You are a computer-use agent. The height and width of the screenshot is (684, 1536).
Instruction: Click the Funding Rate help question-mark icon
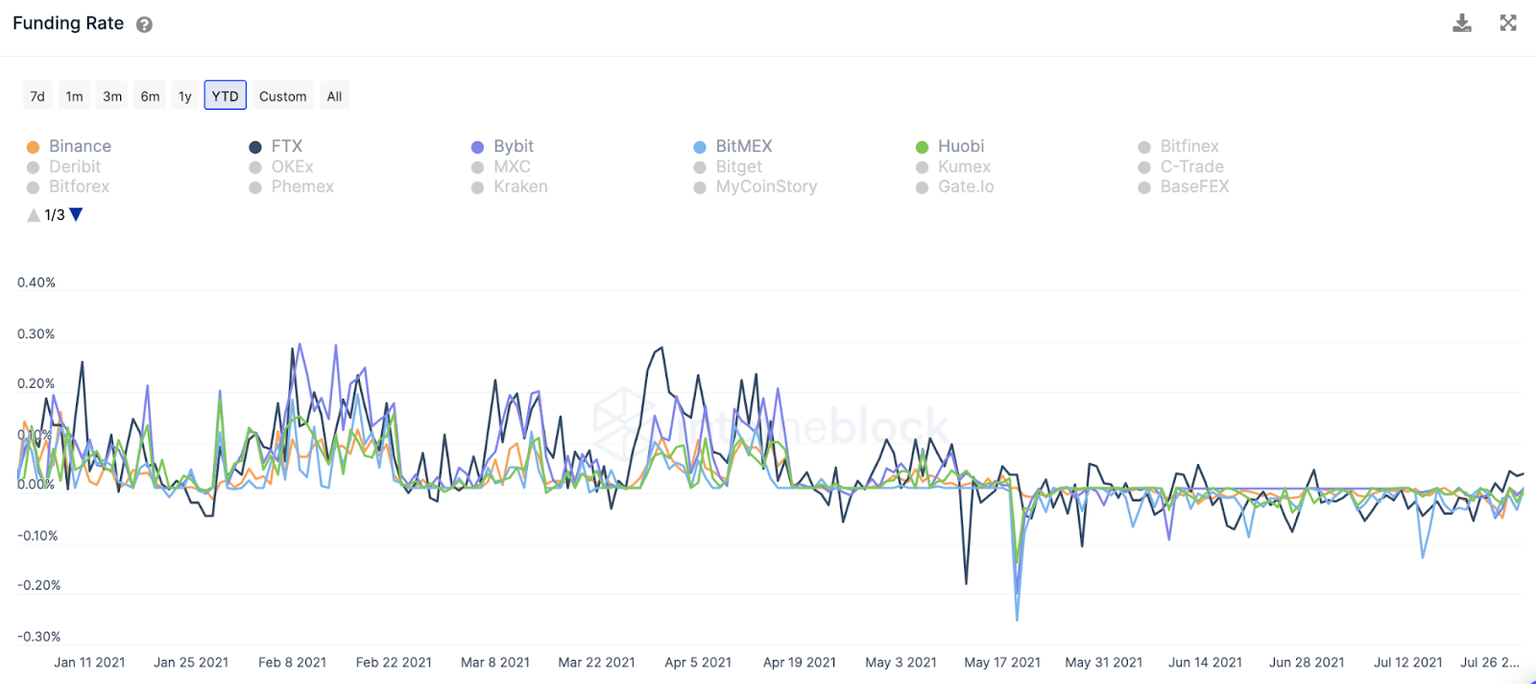(x=144, y=25)
